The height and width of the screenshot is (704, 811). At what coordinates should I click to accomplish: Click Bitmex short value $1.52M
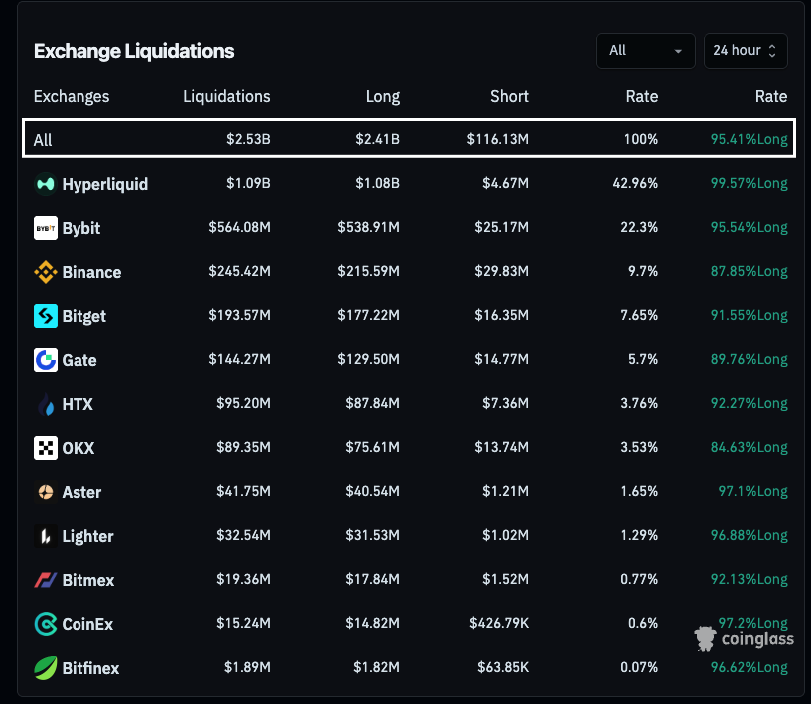(x=505, y=579)
